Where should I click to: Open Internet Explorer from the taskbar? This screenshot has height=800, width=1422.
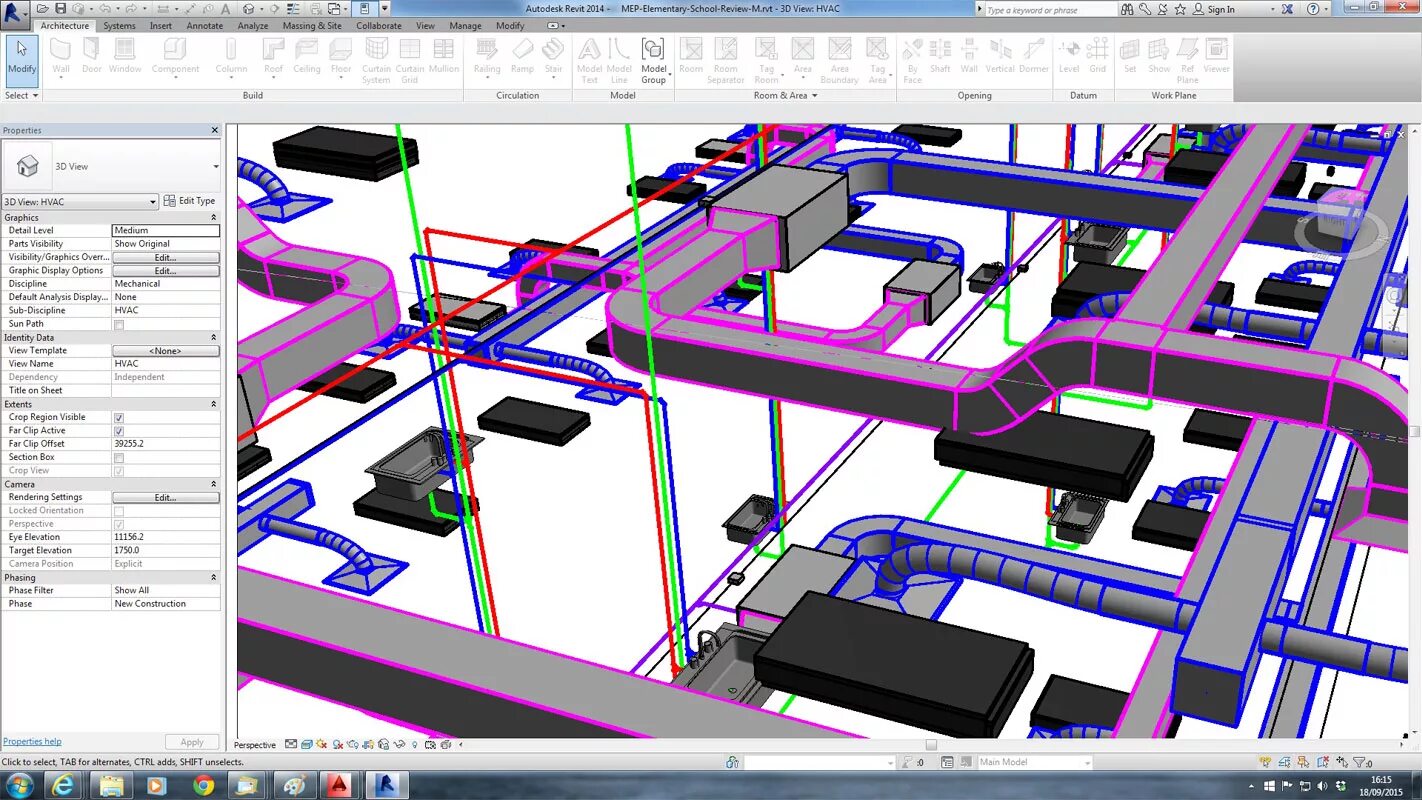click(x=64, y=786)
